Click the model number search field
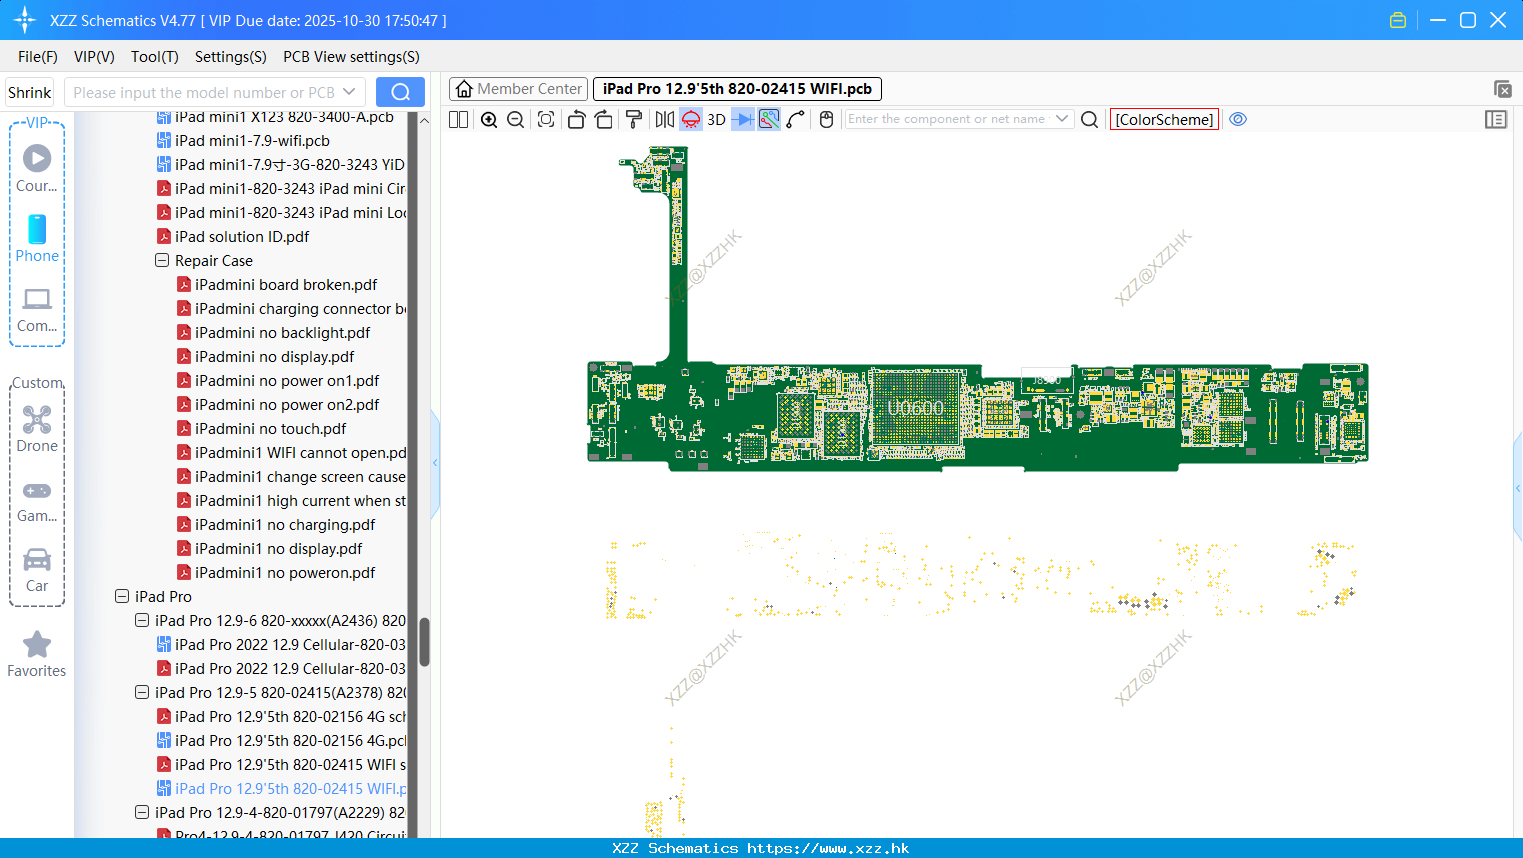 pyautogui.click(x=205, y=92)
